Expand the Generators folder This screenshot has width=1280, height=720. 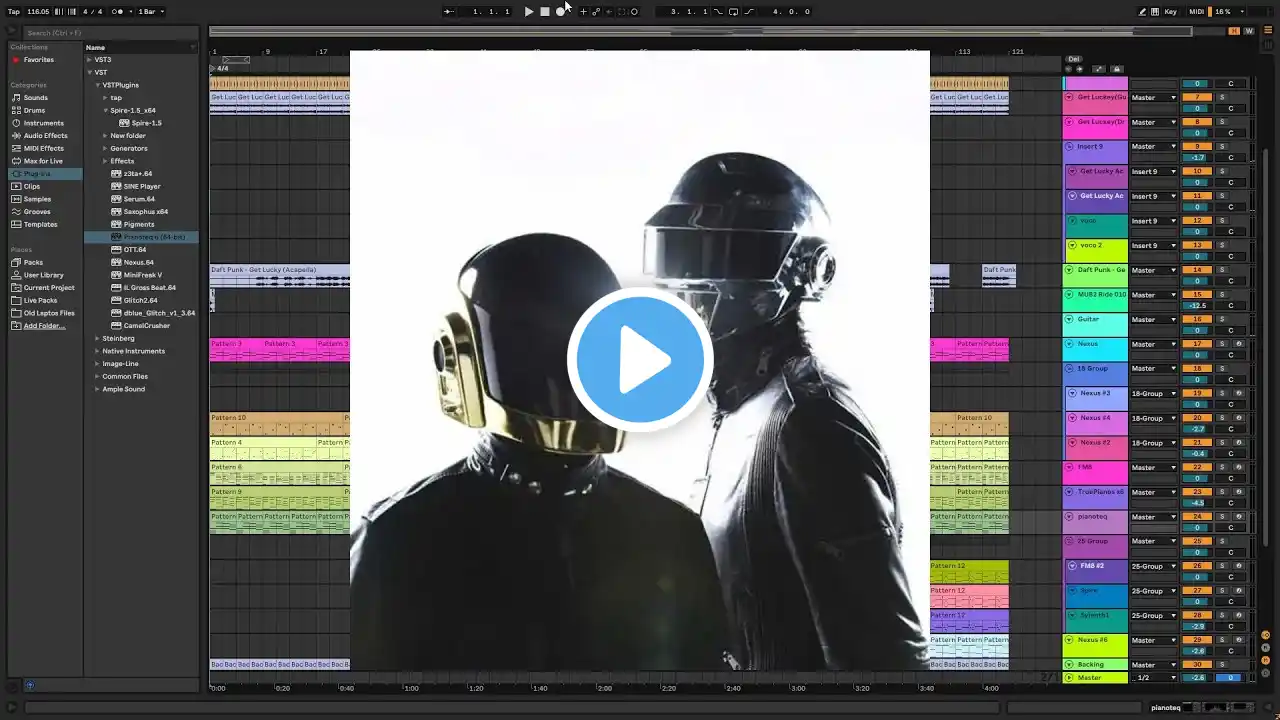106,148
